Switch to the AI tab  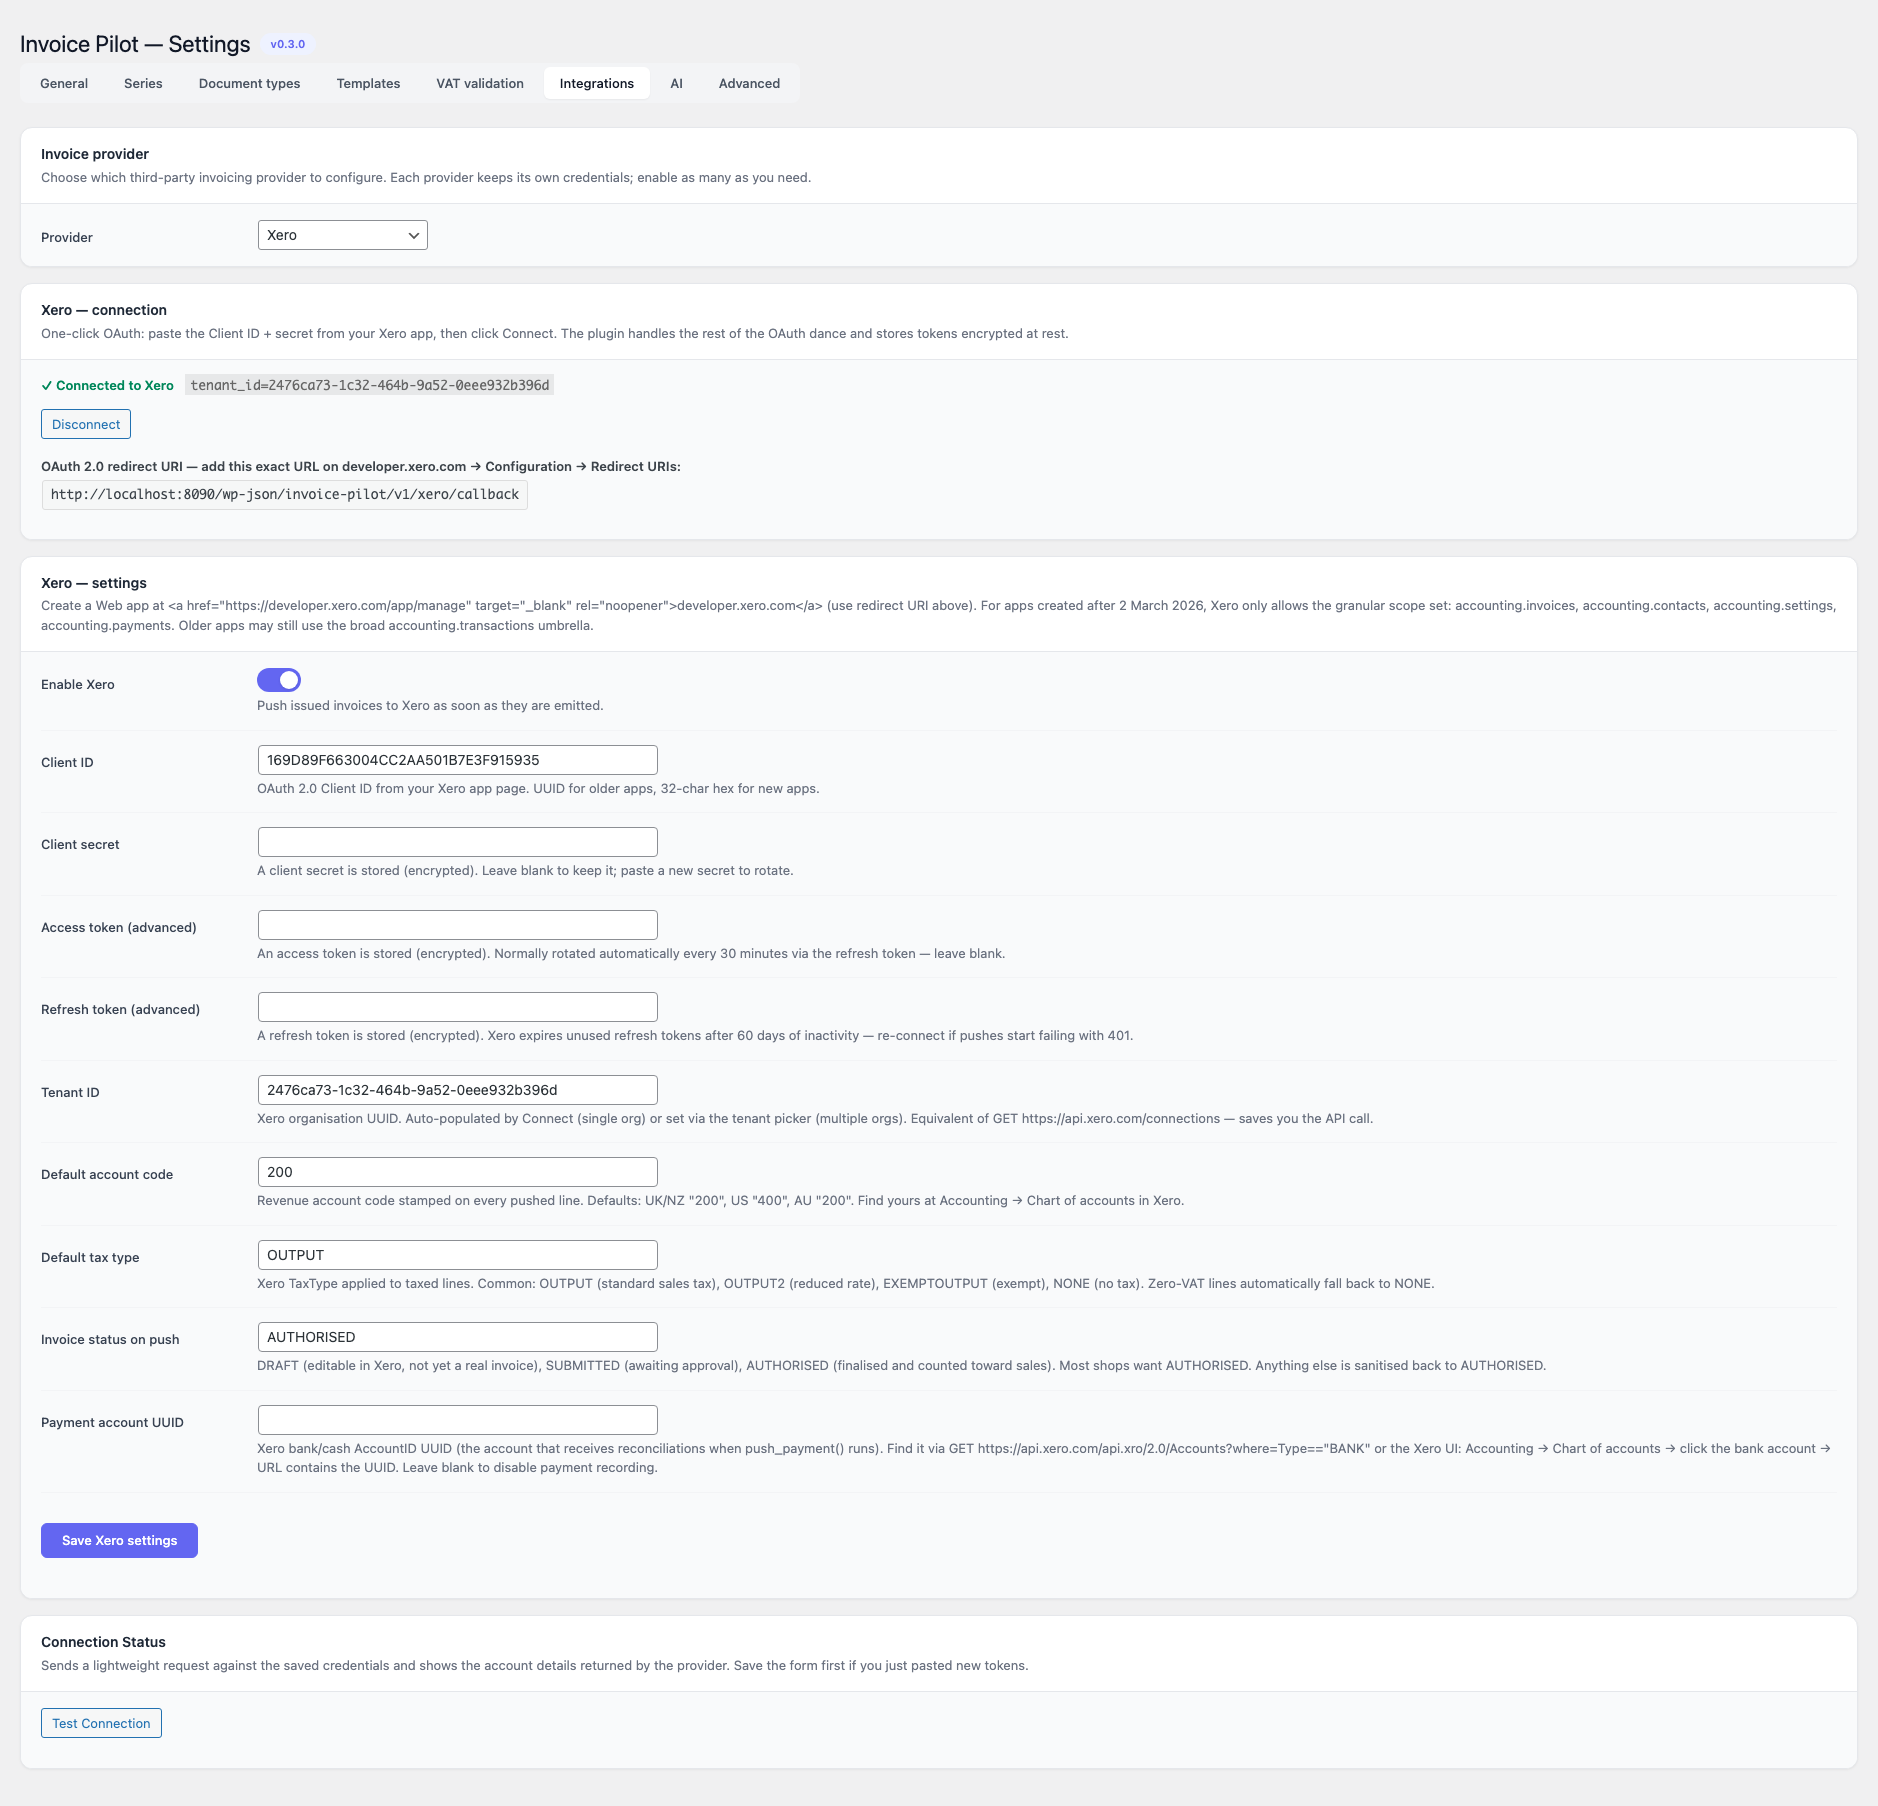(x=677, y=84)
